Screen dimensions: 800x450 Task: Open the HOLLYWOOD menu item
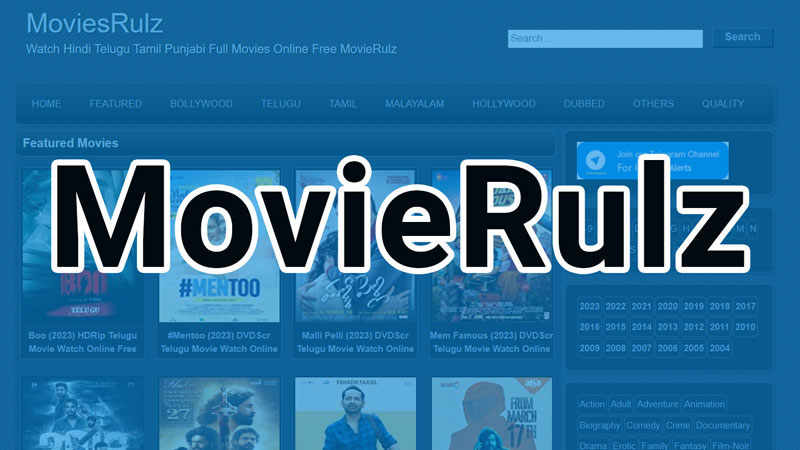(x=504, y=104)
